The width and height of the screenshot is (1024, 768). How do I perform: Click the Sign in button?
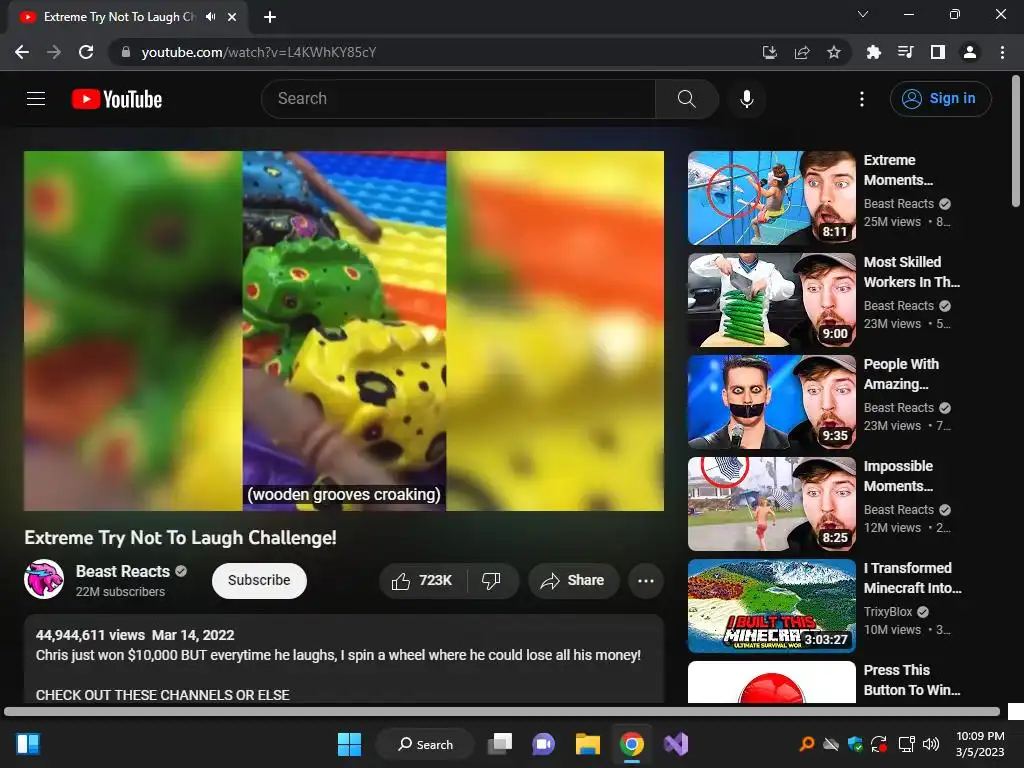[x=940, y=99]
